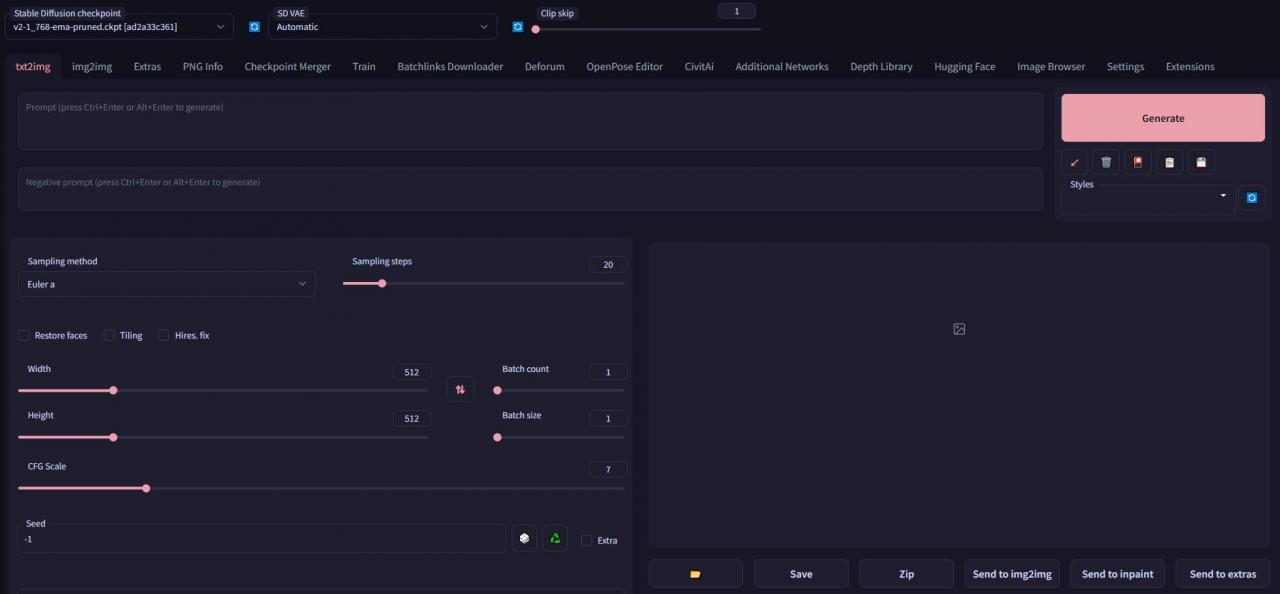The width and height of the screenshot is (1280, 594).
Task: Open the Extras tab
Action: (x=147, y=66)
